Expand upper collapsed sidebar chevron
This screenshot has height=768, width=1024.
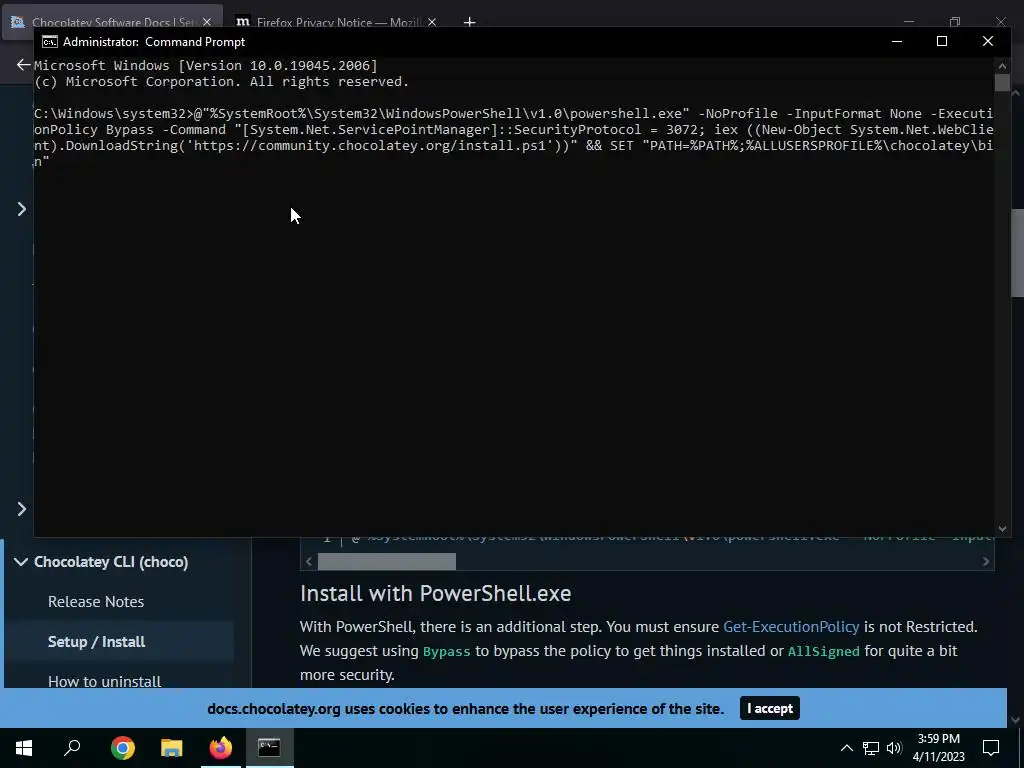[x=22, y=208]
